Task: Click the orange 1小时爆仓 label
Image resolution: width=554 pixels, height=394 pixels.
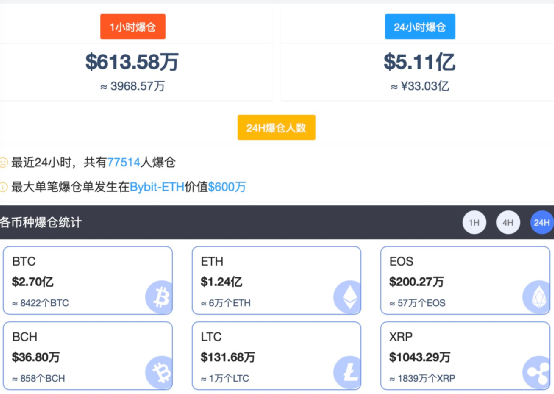Action: pos(133,27)
